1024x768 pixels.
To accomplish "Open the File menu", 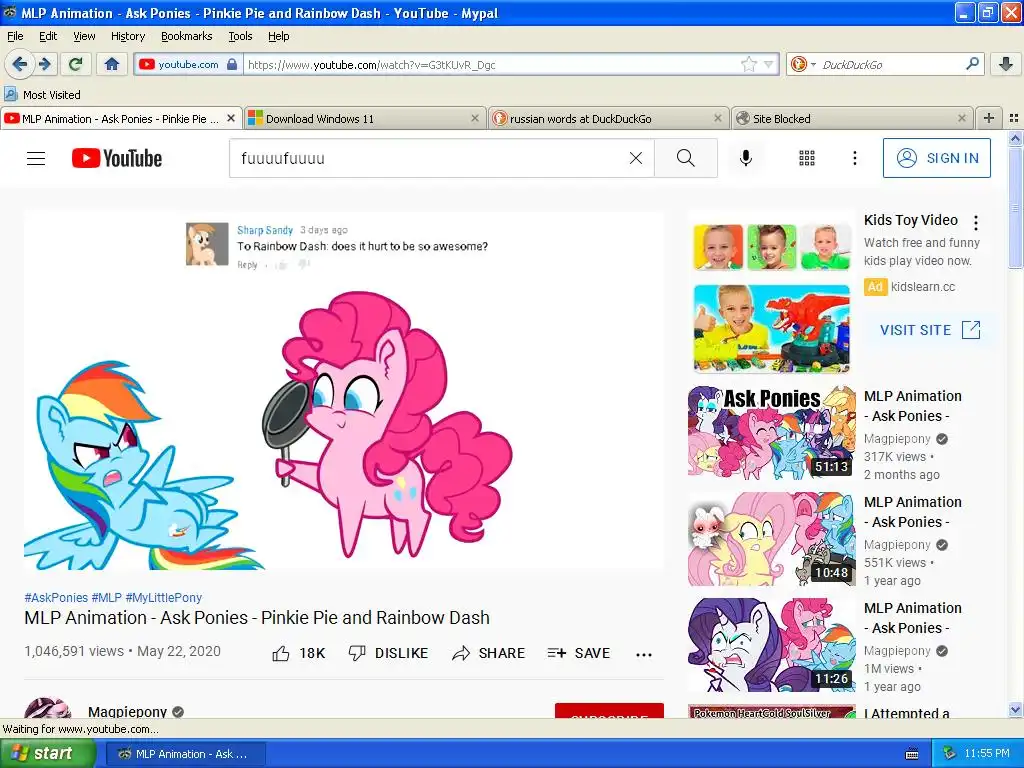I will coord(15,36).
